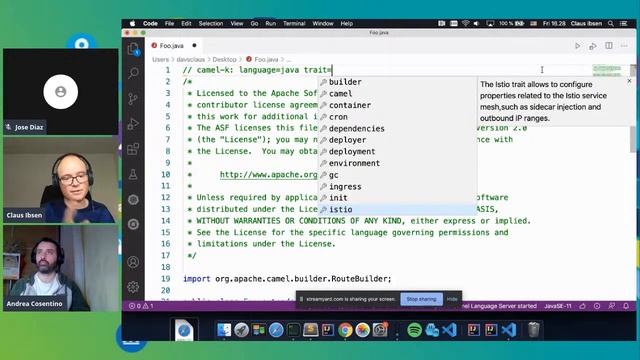The image size is (640, 360).
Task: Run the Java file with play icon
Action: [577, 46]
